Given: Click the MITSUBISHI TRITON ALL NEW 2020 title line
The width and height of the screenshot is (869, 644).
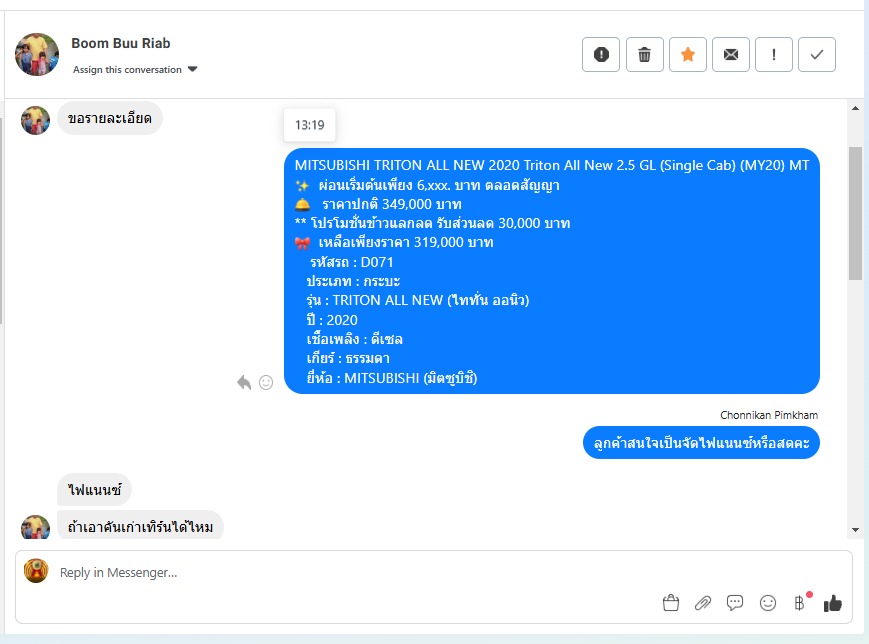Looking at the screenshot, I should pyautogui.click(x=551, y=165).
